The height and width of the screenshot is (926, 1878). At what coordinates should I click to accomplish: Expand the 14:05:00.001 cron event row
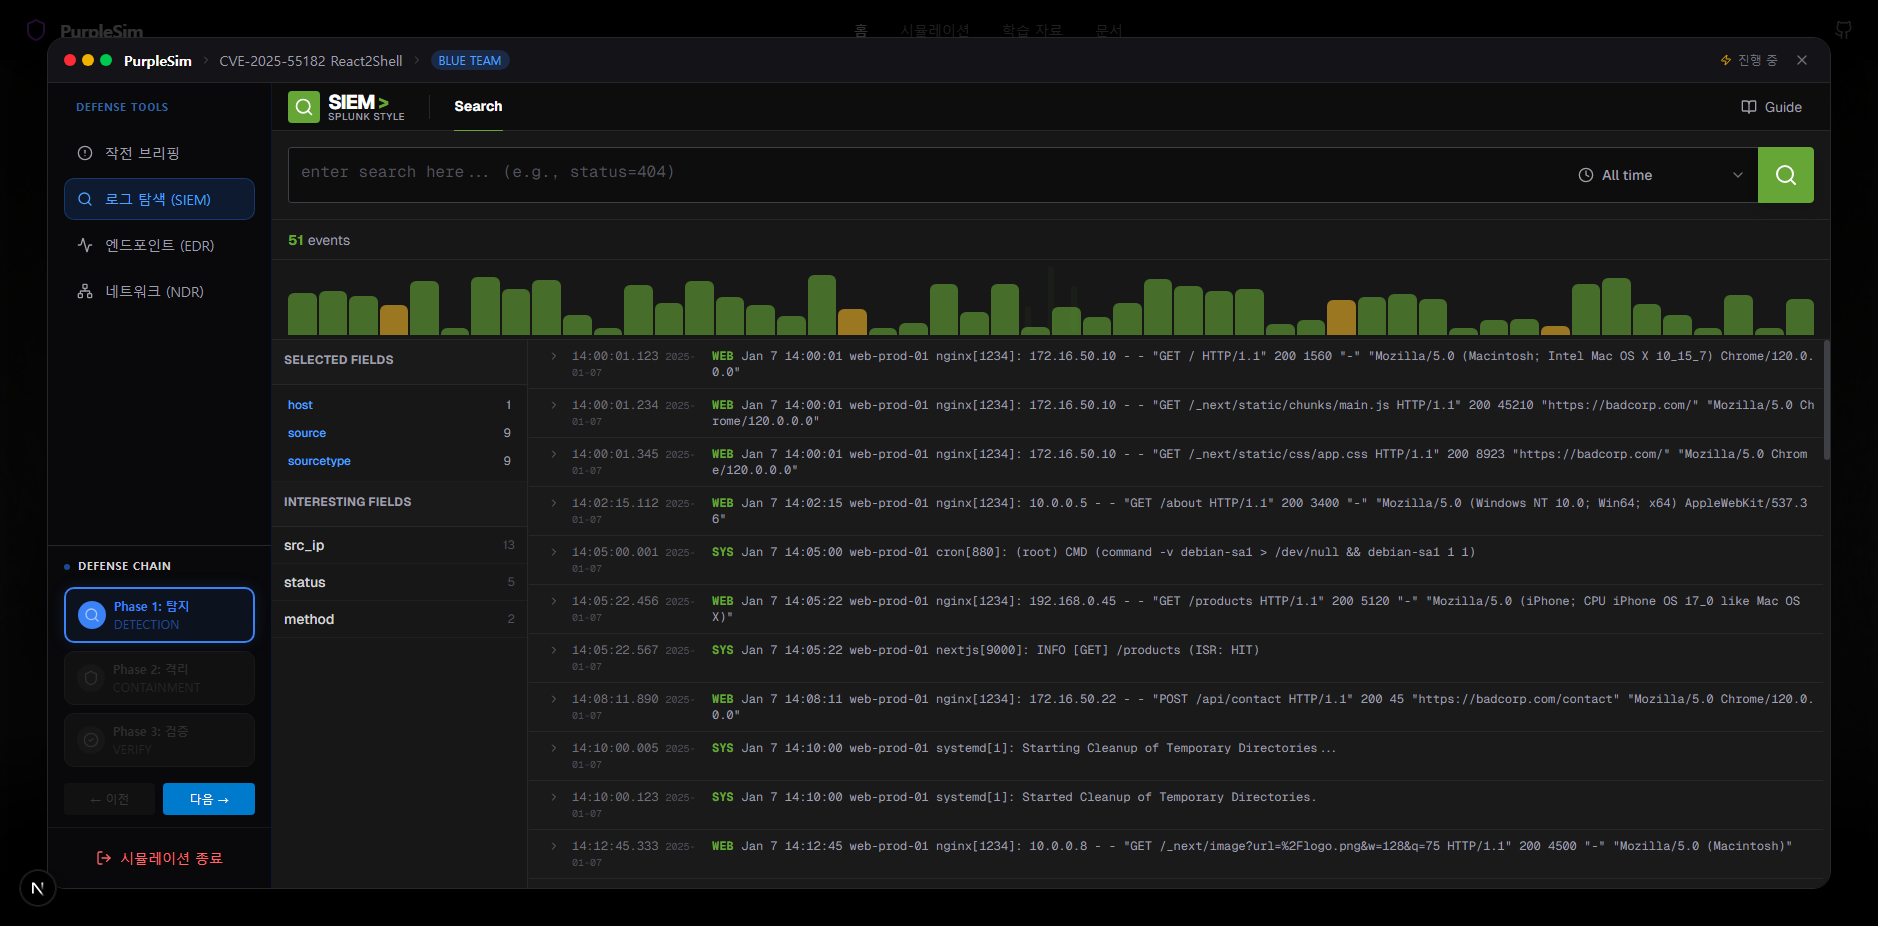(x=554, y=552)
